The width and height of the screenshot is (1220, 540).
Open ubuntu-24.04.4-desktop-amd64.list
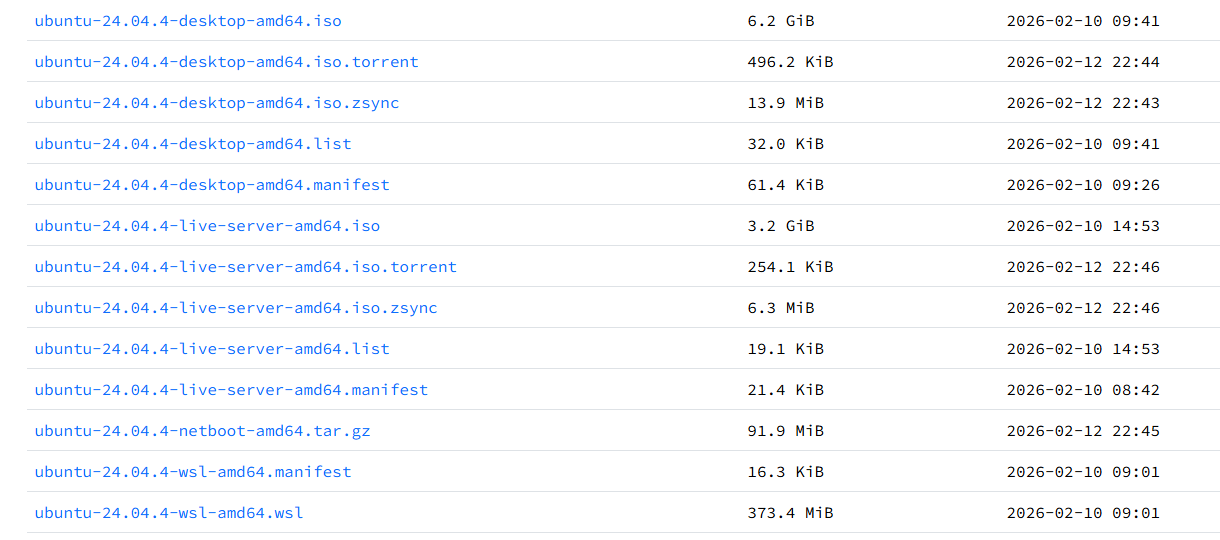coord(193,144)
